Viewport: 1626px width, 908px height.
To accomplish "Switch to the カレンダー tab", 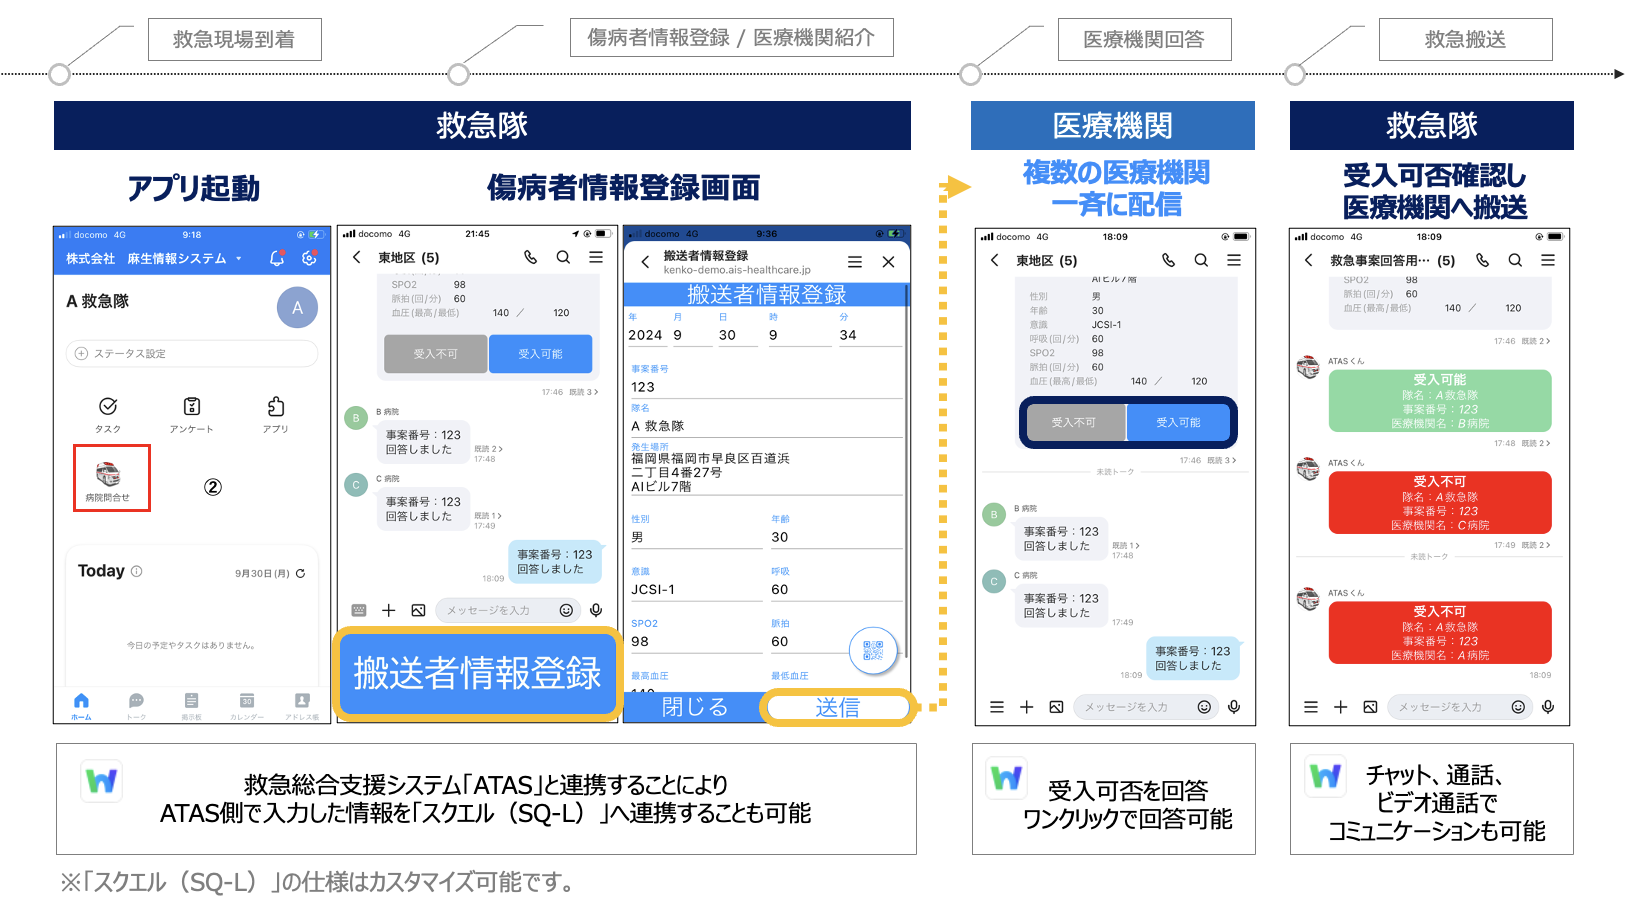I will pos(247,704).
